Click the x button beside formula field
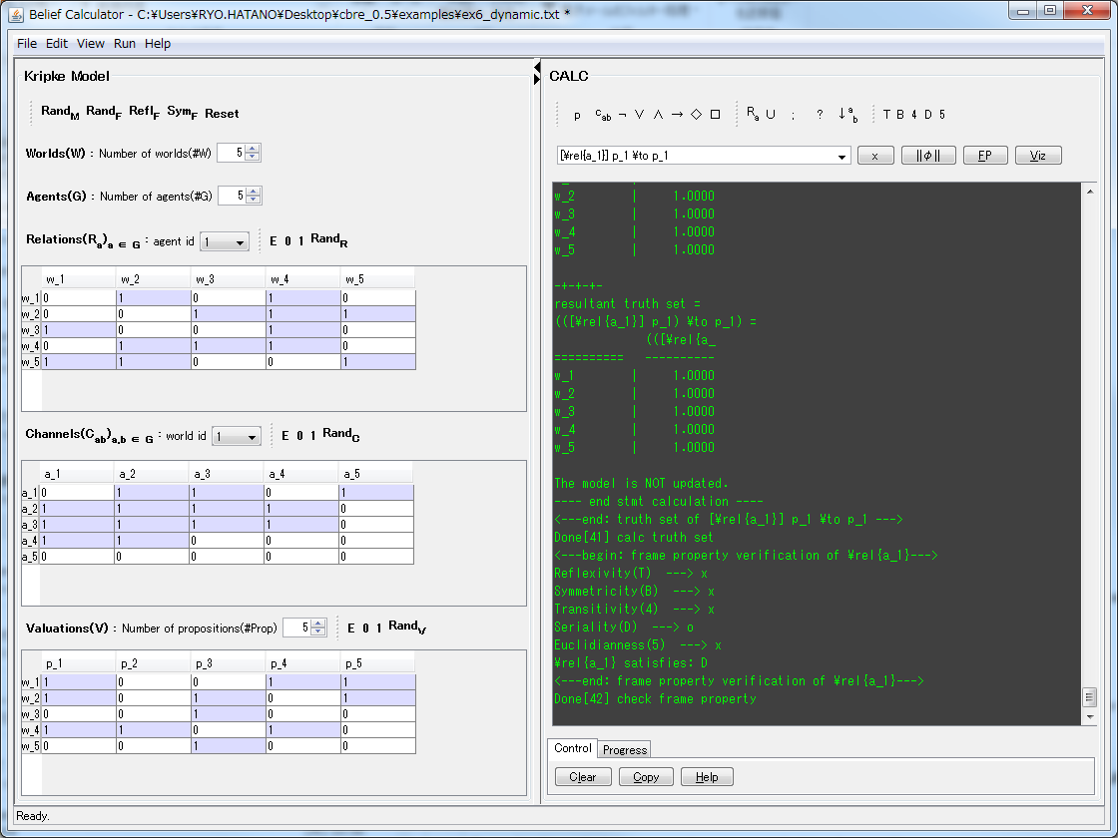This screenshot has height=838, width=1118. tap(876, 155)
